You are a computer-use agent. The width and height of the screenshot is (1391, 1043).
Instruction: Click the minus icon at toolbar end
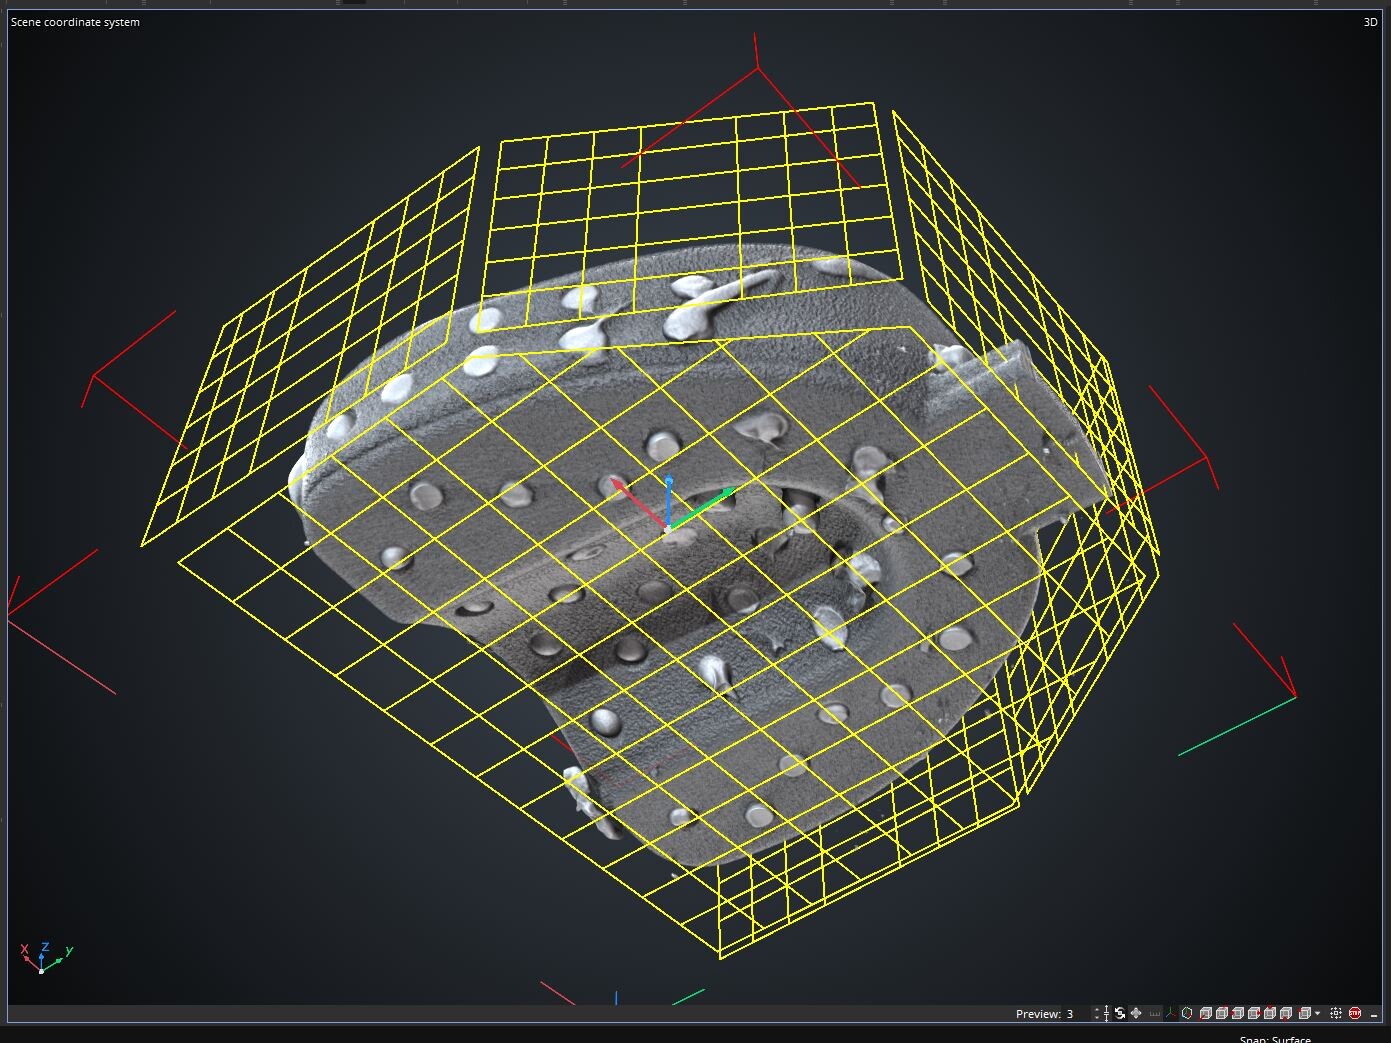point(1374,1016)
